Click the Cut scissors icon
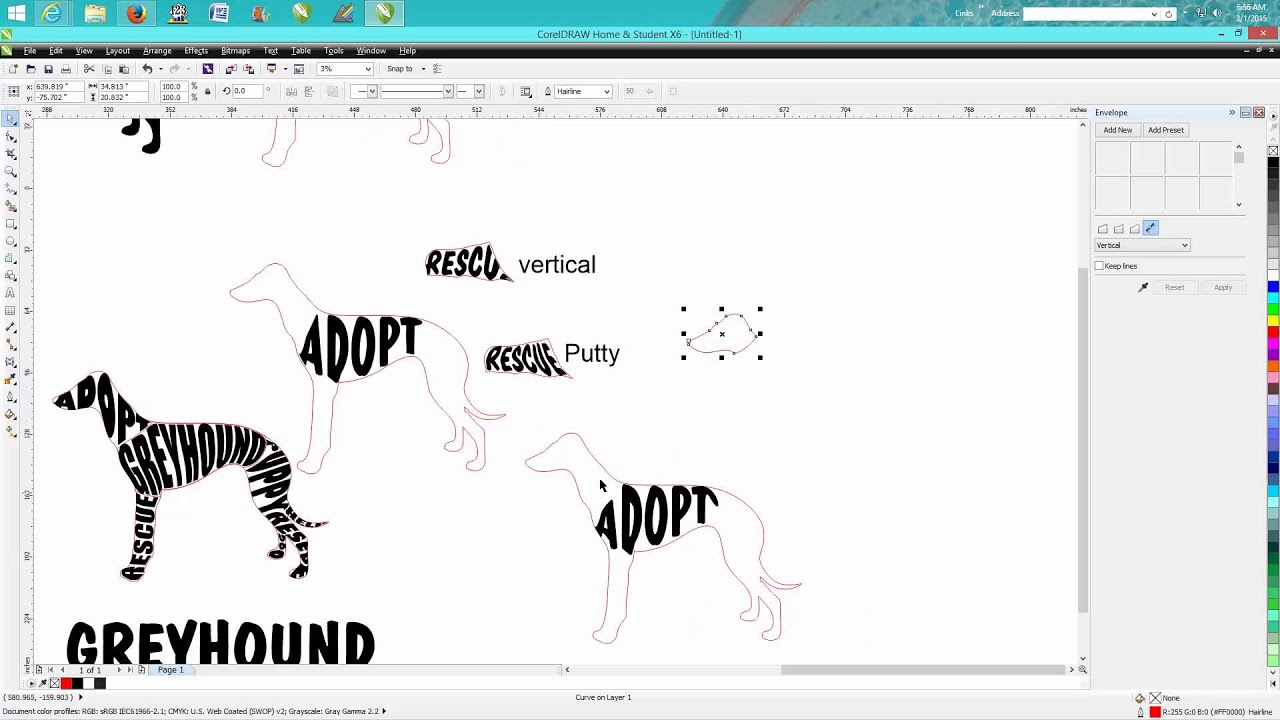The width and height of the screenshot is (1280, 720). [x=89, y=69]
